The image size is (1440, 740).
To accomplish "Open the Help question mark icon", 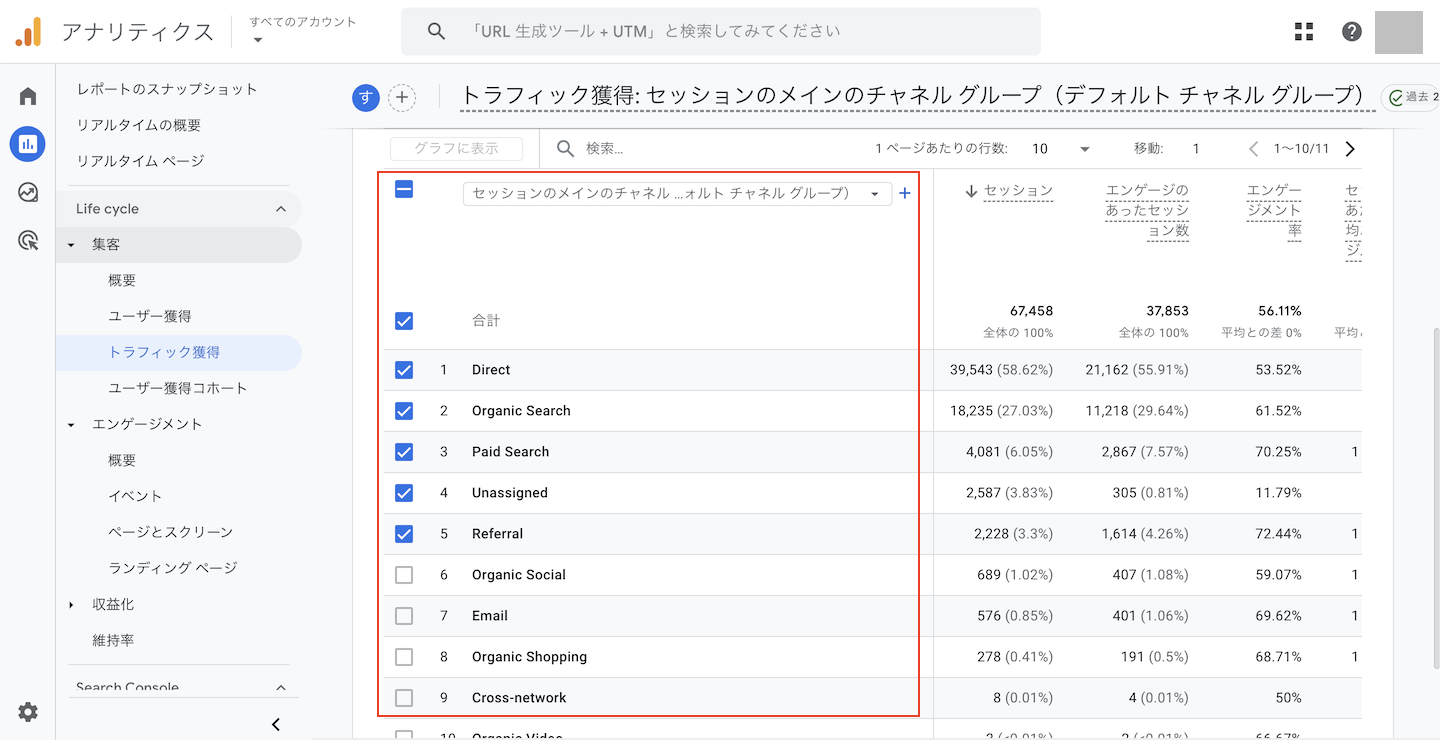I will (1352, 32).
